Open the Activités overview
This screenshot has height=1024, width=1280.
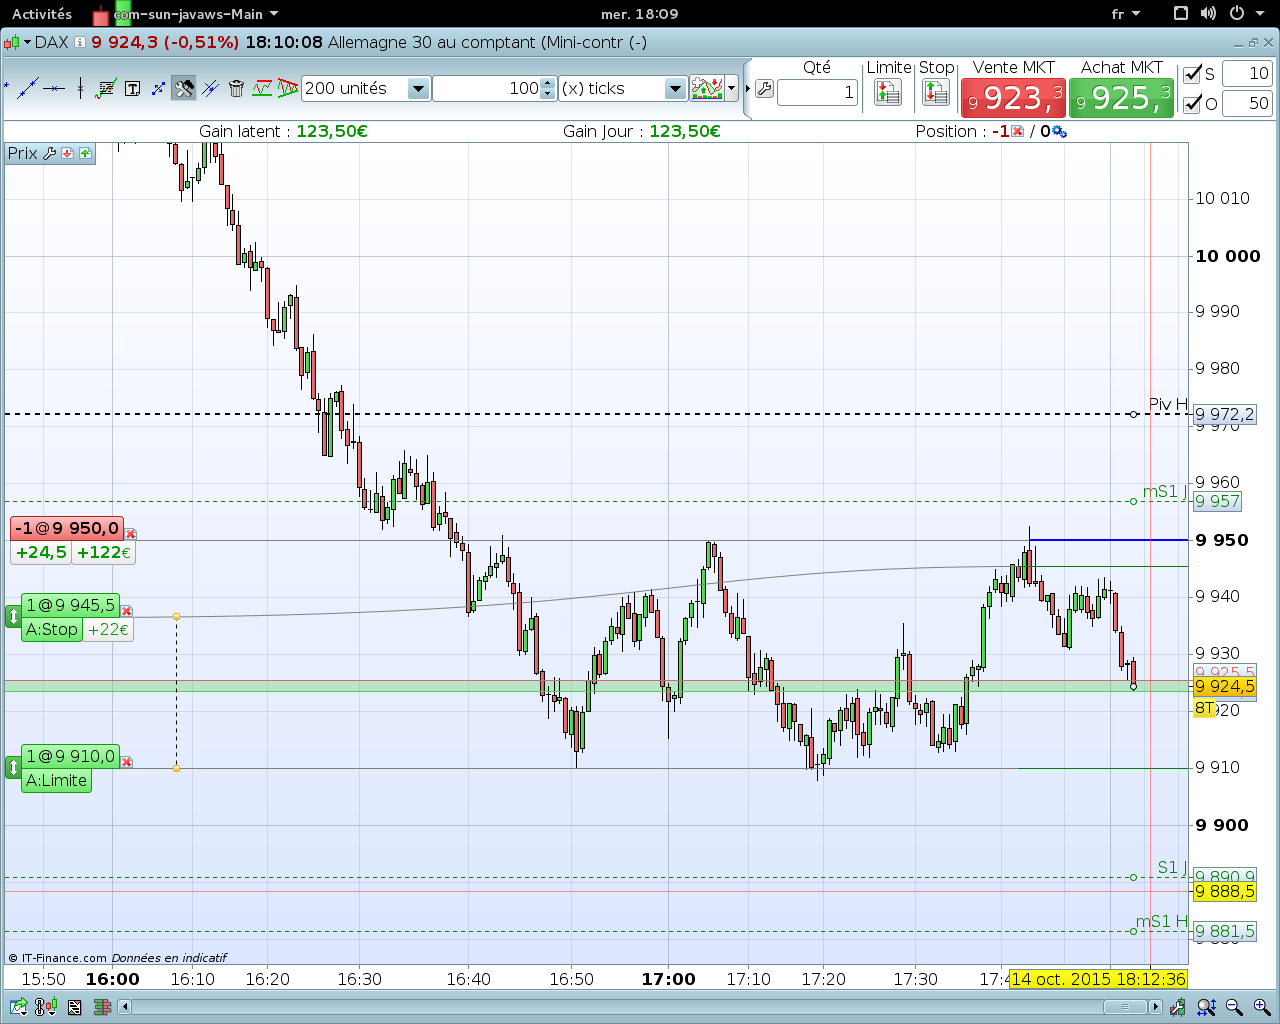[42, 14]
